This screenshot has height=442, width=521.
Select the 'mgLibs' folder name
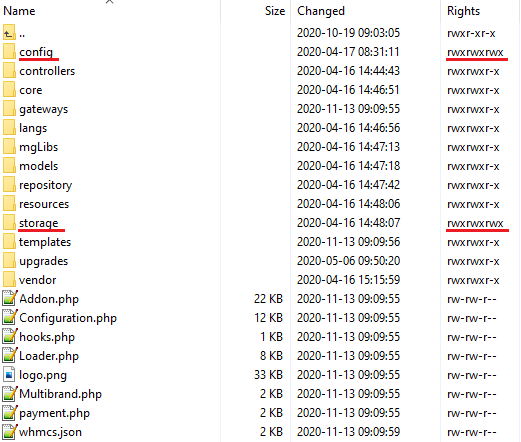(38, 147)
